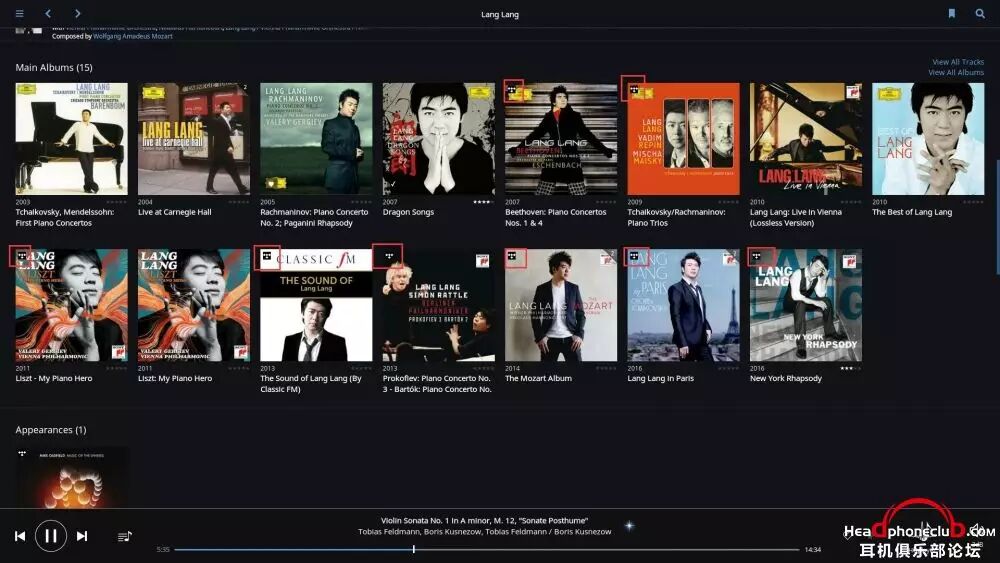Open composer Wolfgang Amadeus Mozart link
The image size is (1000, 563).
point(133,36)
